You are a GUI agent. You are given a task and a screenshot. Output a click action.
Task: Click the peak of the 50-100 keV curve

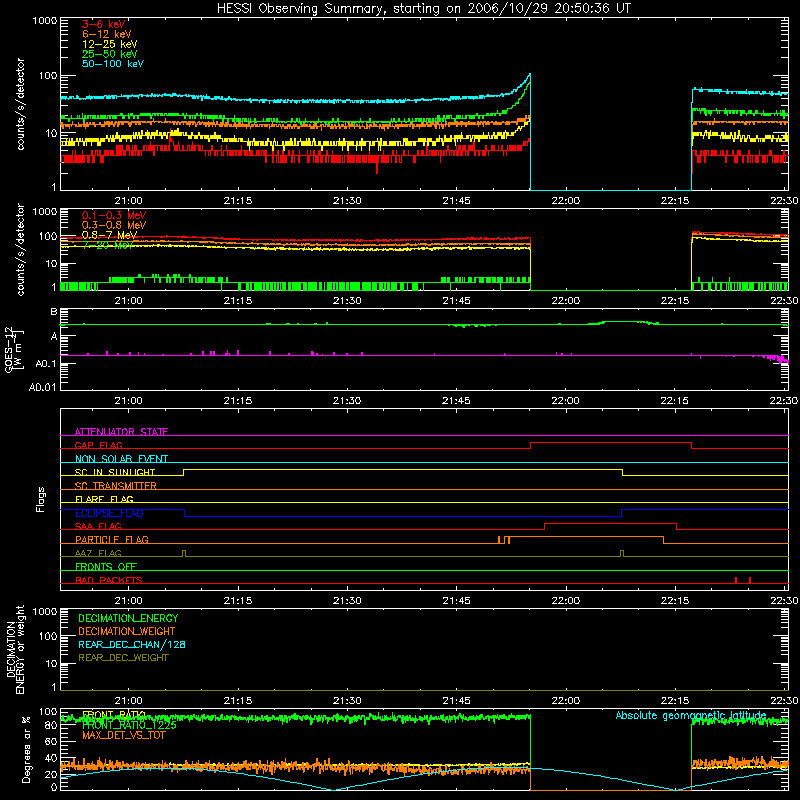[530, 74]
